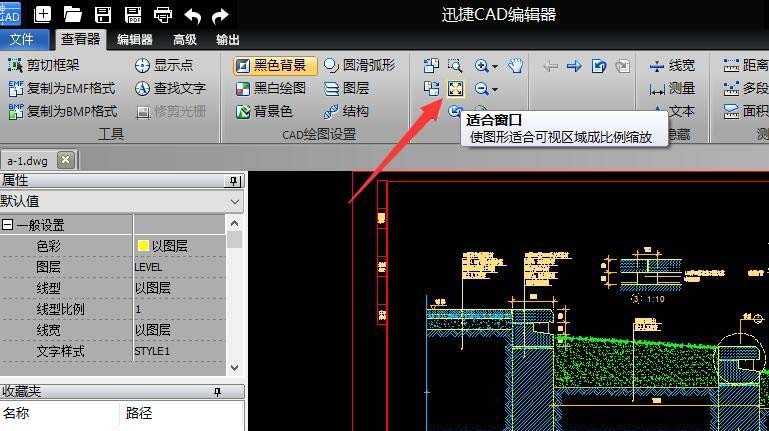This screenshot has height=431, width=769.
Task: Click the 名称 column header
Action: 16,413
